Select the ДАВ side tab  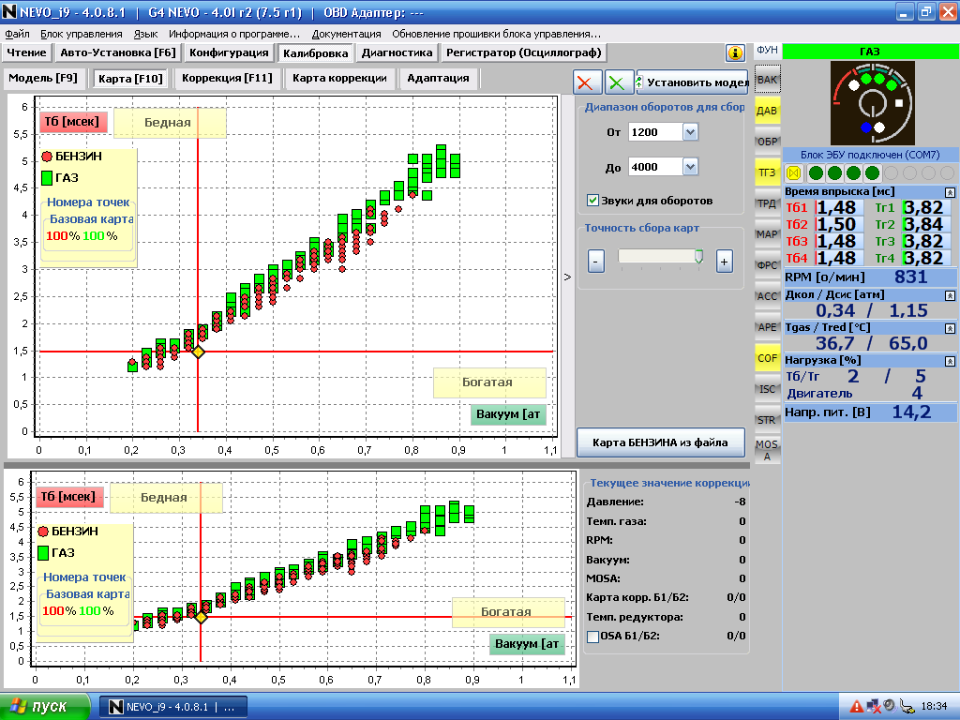767,110
